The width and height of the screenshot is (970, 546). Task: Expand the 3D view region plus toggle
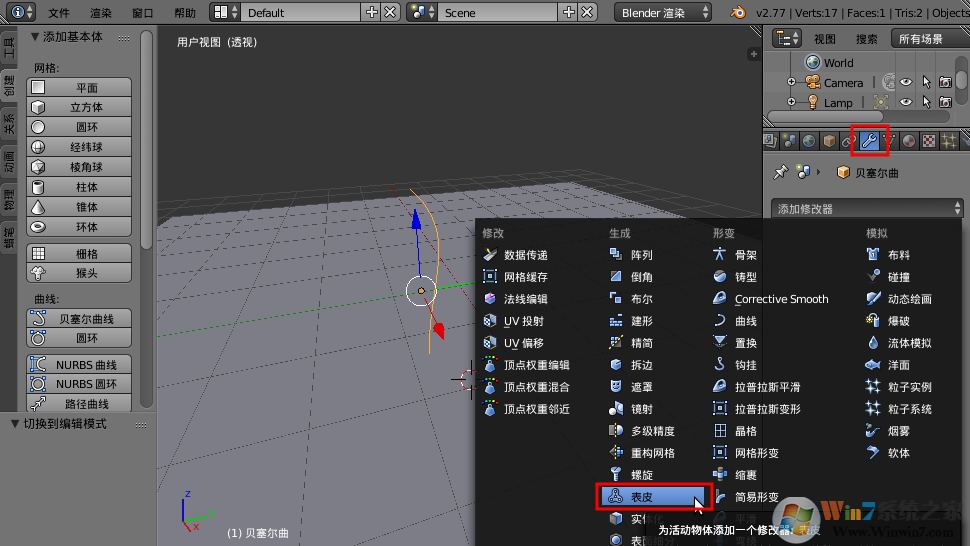753,54
